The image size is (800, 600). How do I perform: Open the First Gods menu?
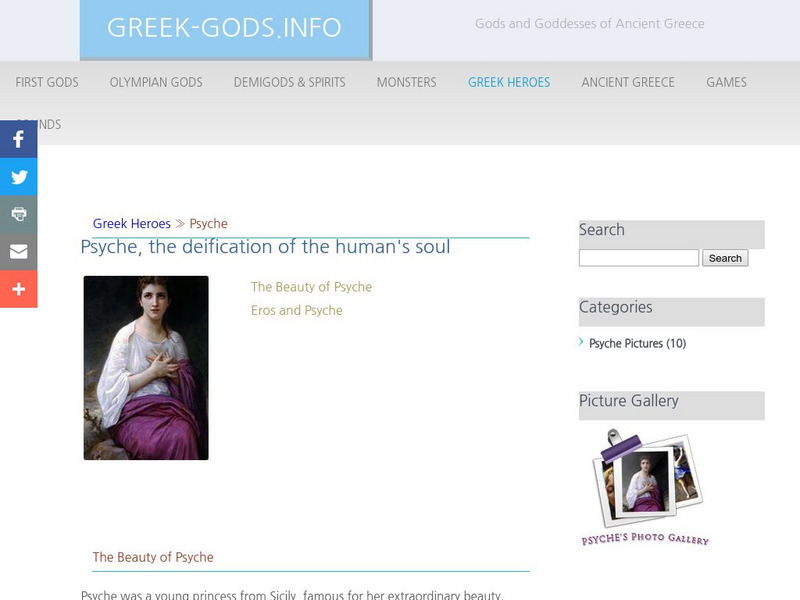point(47,82)
